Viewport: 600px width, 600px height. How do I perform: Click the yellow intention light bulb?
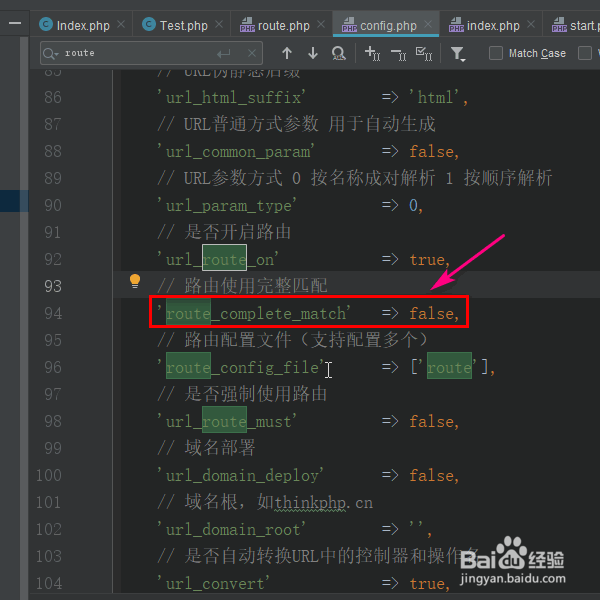click(135, 281)
